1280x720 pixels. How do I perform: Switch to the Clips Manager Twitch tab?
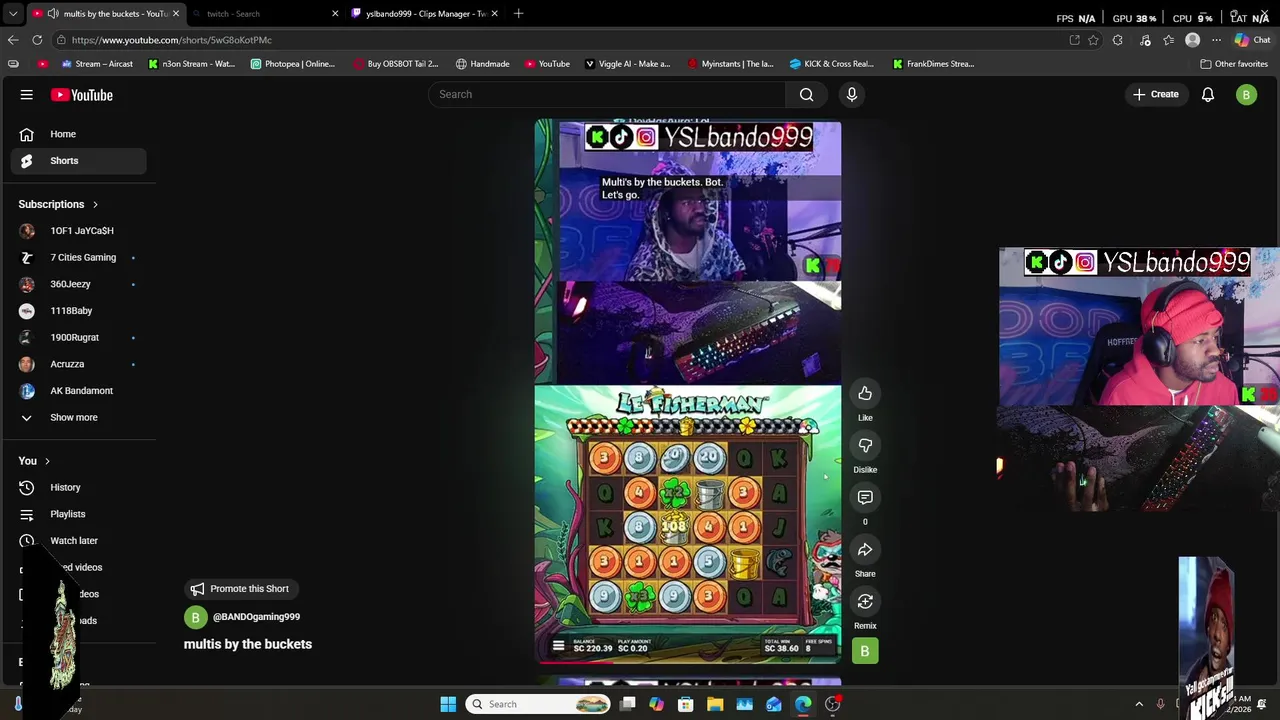coord(426,14)
